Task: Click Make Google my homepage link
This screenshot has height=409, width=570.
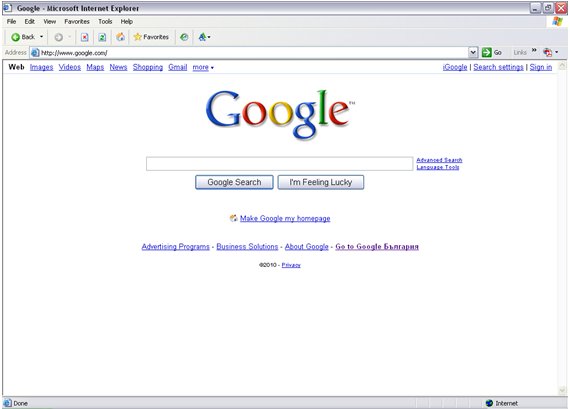Action: tap(285, 218)
